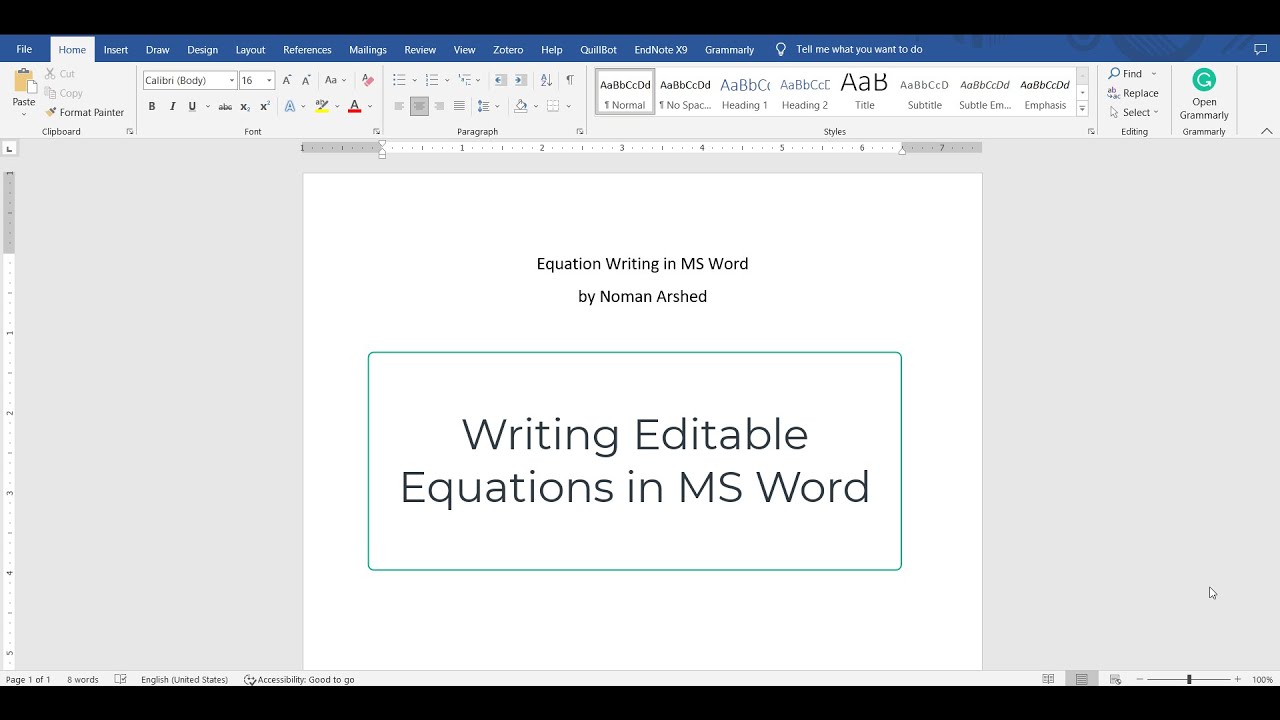Viewport: 1280px width, 720px height.
Task: Open the font name dropdown
Action: (x=232, y=80)
